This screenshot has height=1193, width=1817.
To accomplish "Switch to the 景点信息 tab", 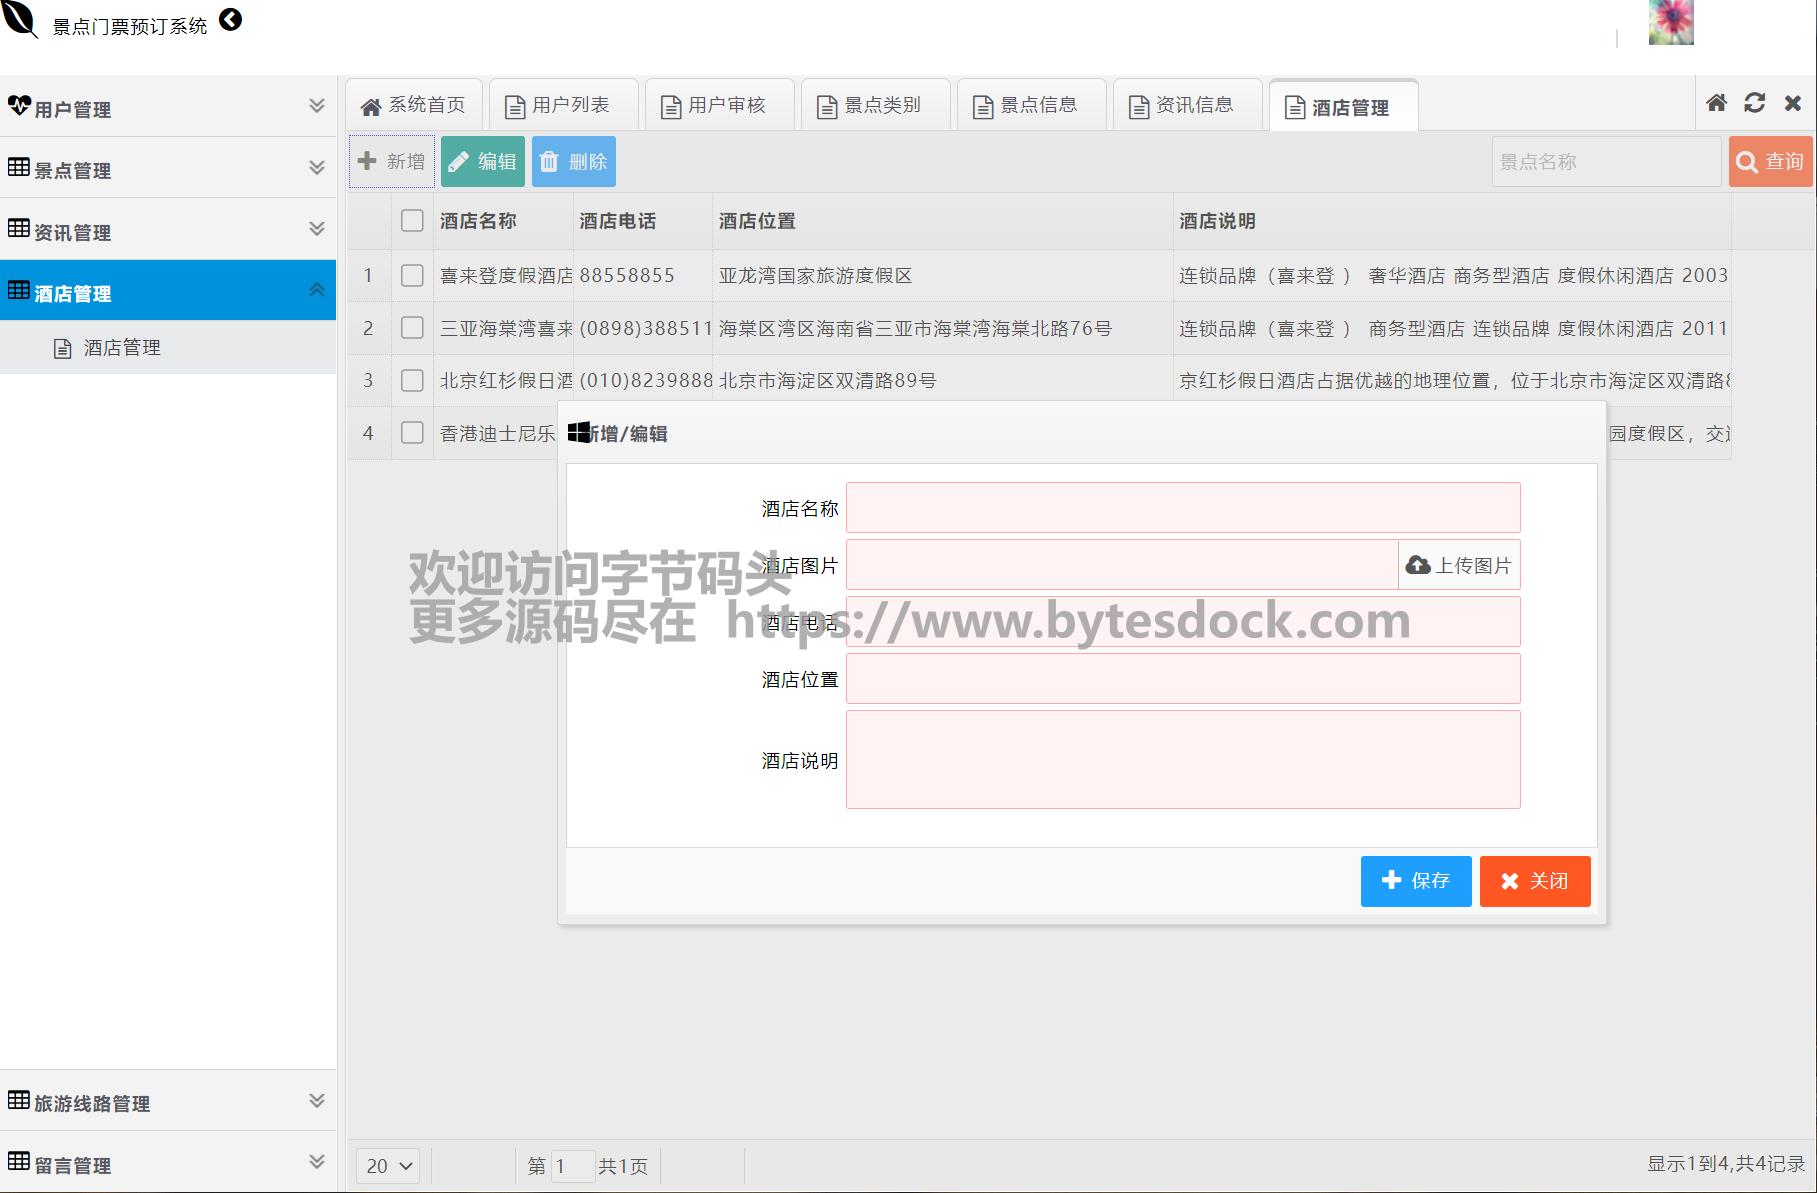I will 1029,106.
